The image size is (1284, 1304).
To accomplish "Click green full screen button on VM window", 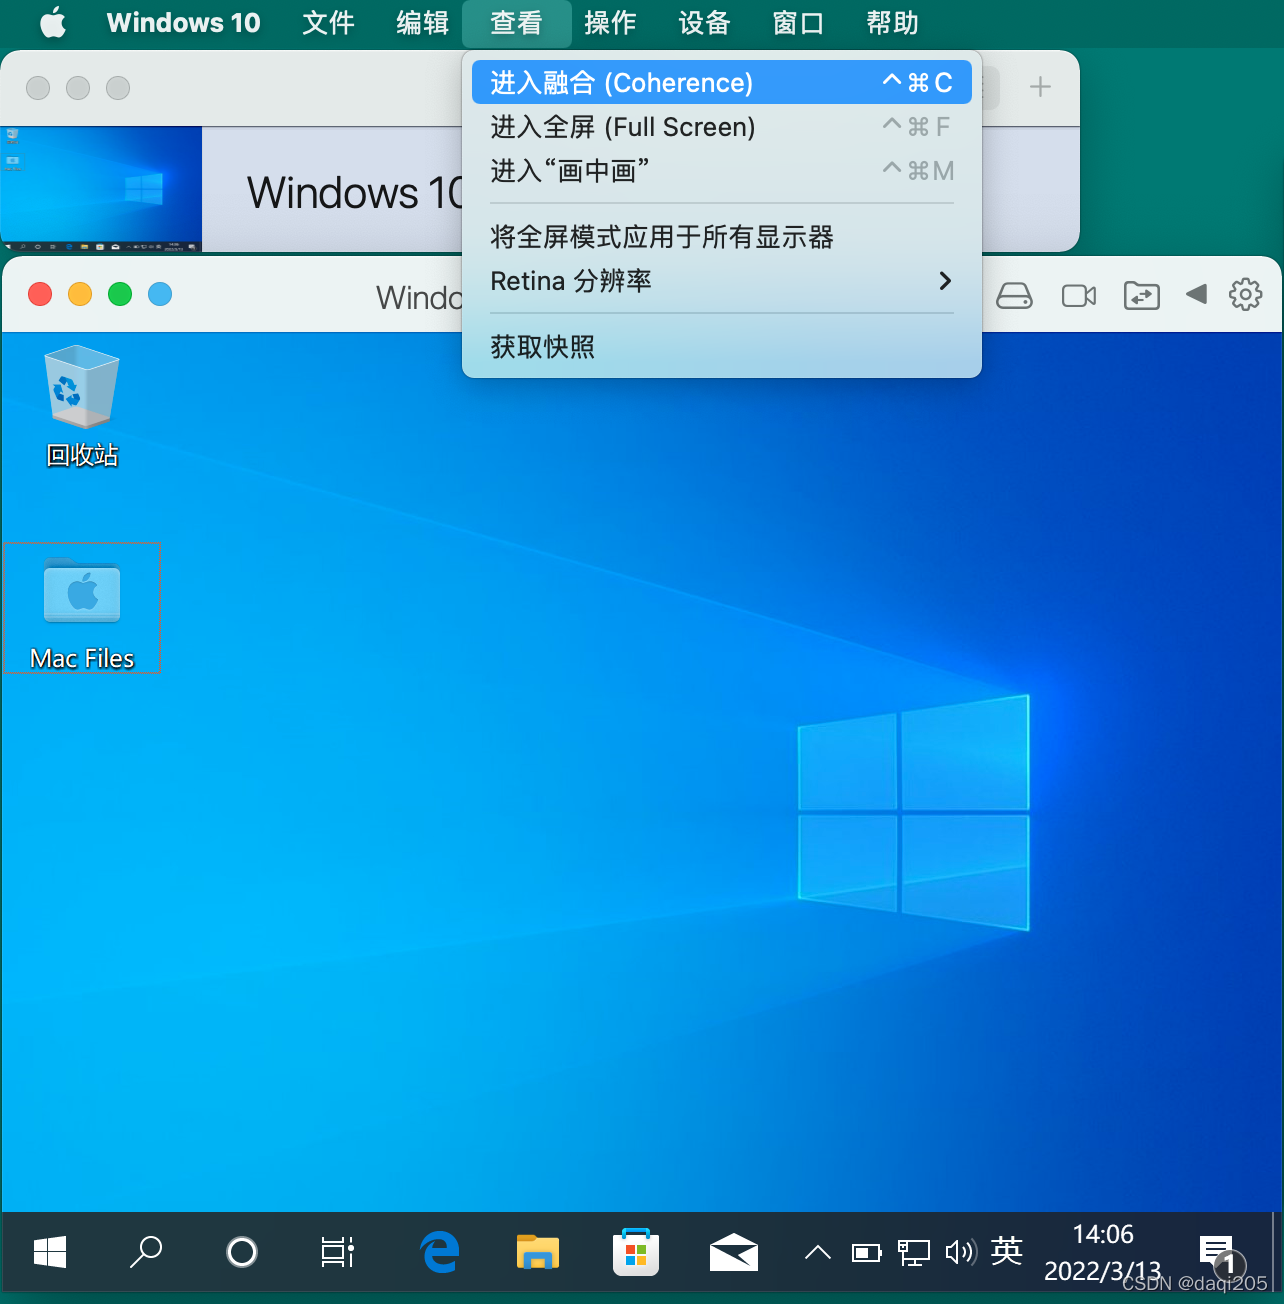I will pos(120,294).
